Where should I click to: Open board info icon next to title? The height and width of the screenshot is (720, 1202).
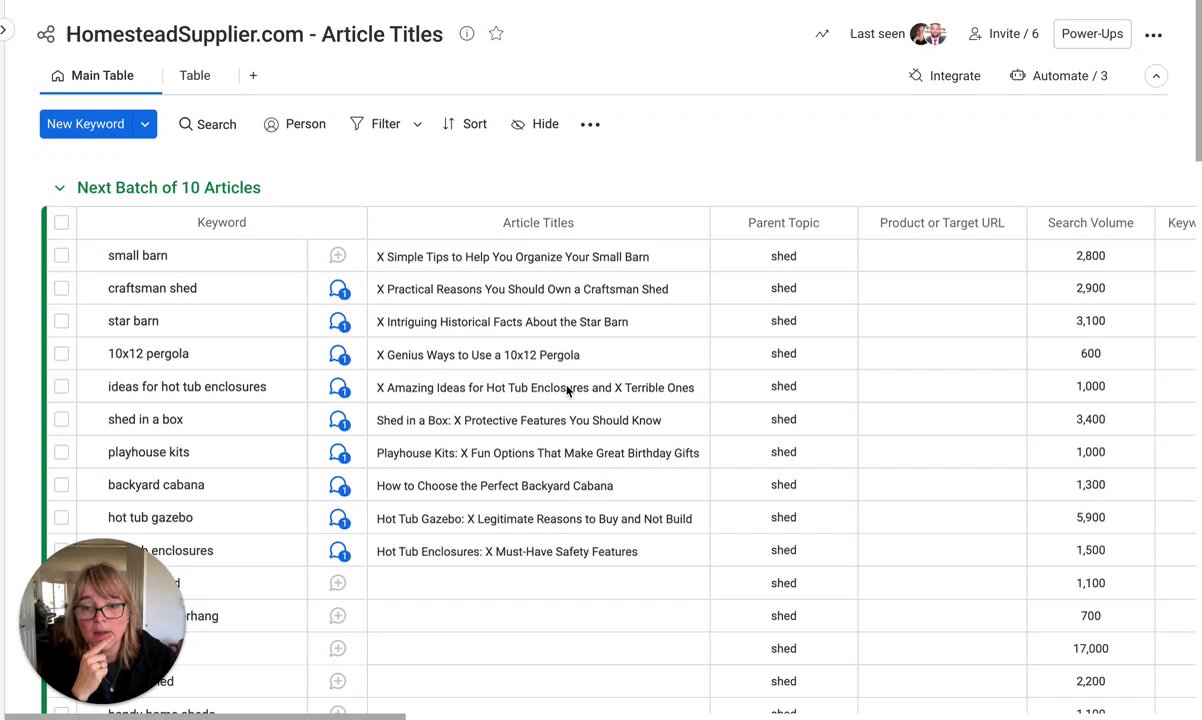[x=467, y=34]
